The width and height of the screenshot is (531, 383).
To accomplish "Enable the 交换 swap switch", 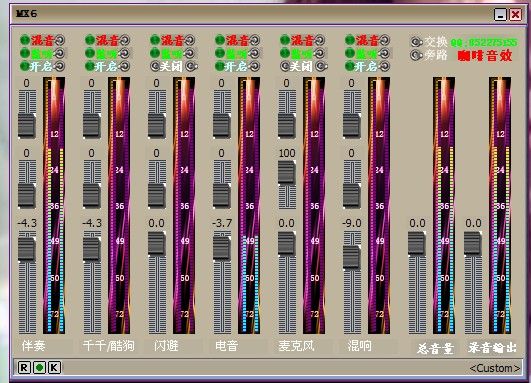I will (416, 42).
